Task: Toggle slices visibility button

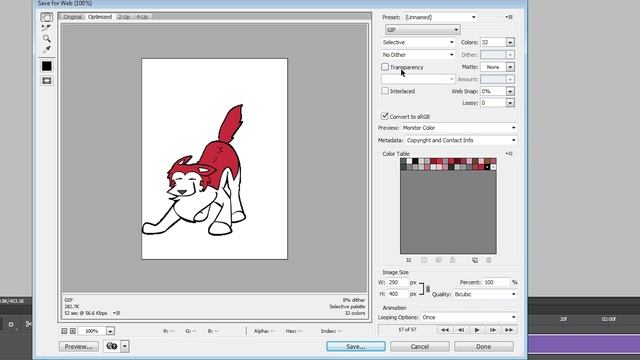Action: 47,80
